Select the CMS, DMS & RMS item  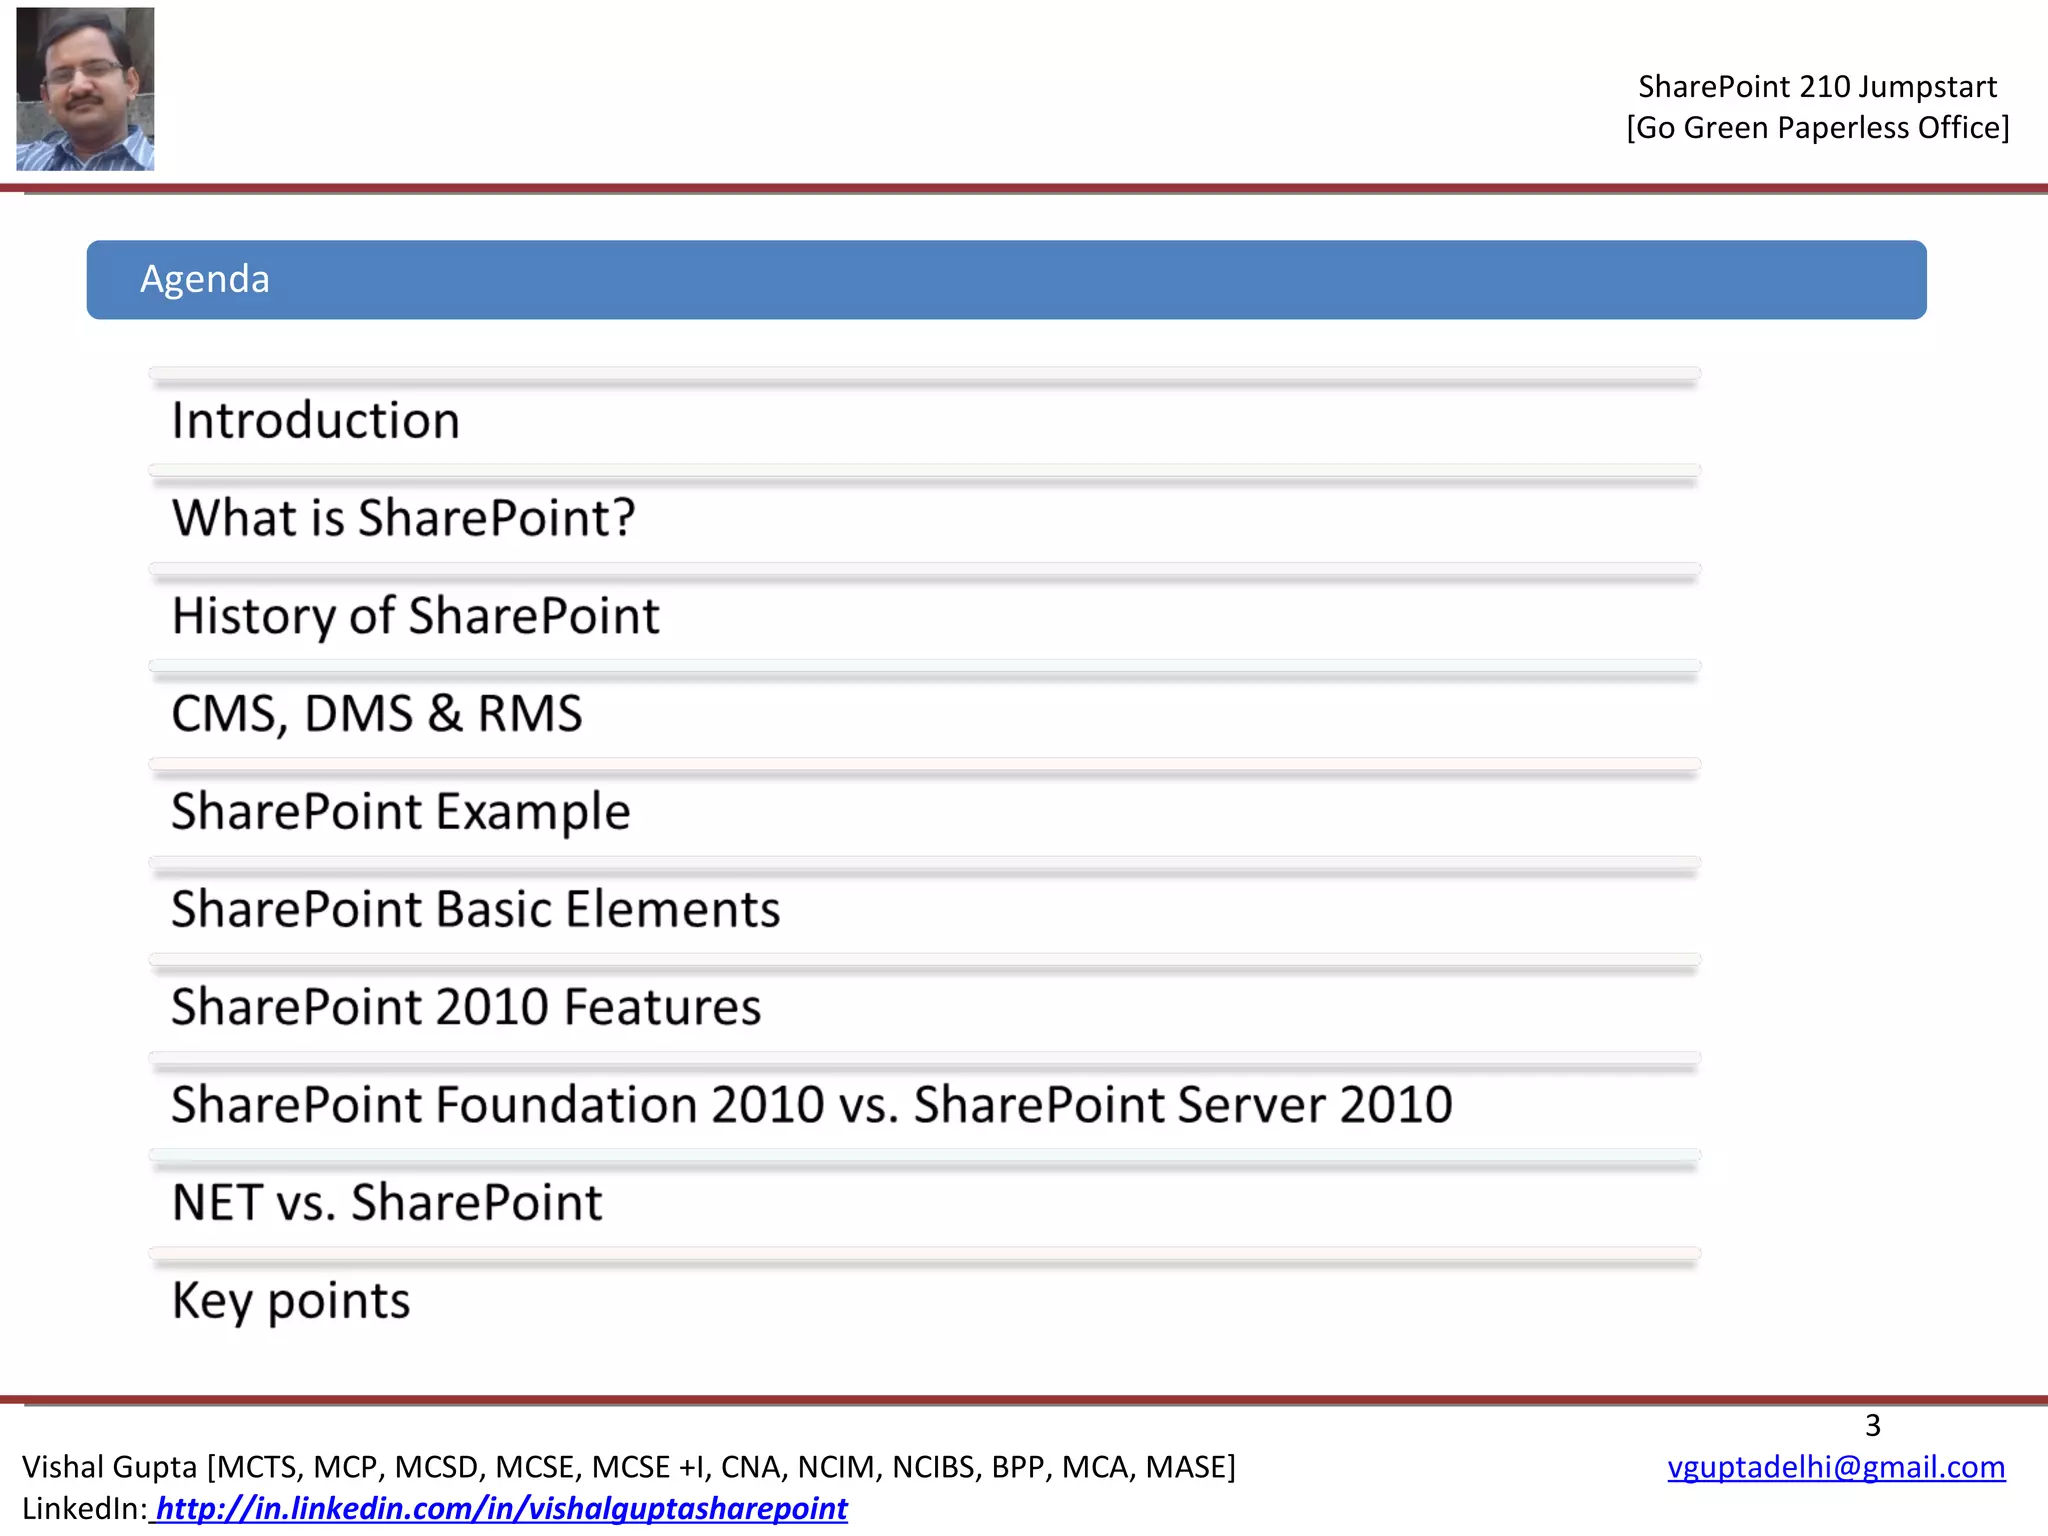coord(377,714)
